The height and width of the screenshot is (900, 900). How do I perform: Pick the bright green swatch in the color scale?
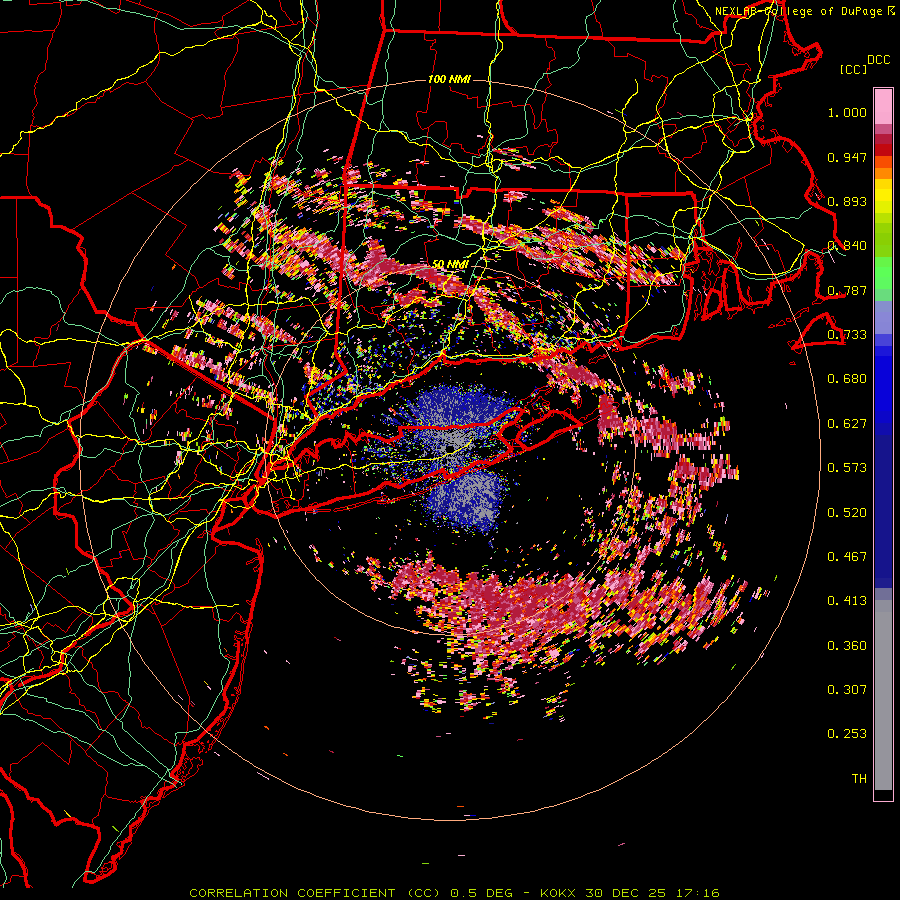(883, 273)
